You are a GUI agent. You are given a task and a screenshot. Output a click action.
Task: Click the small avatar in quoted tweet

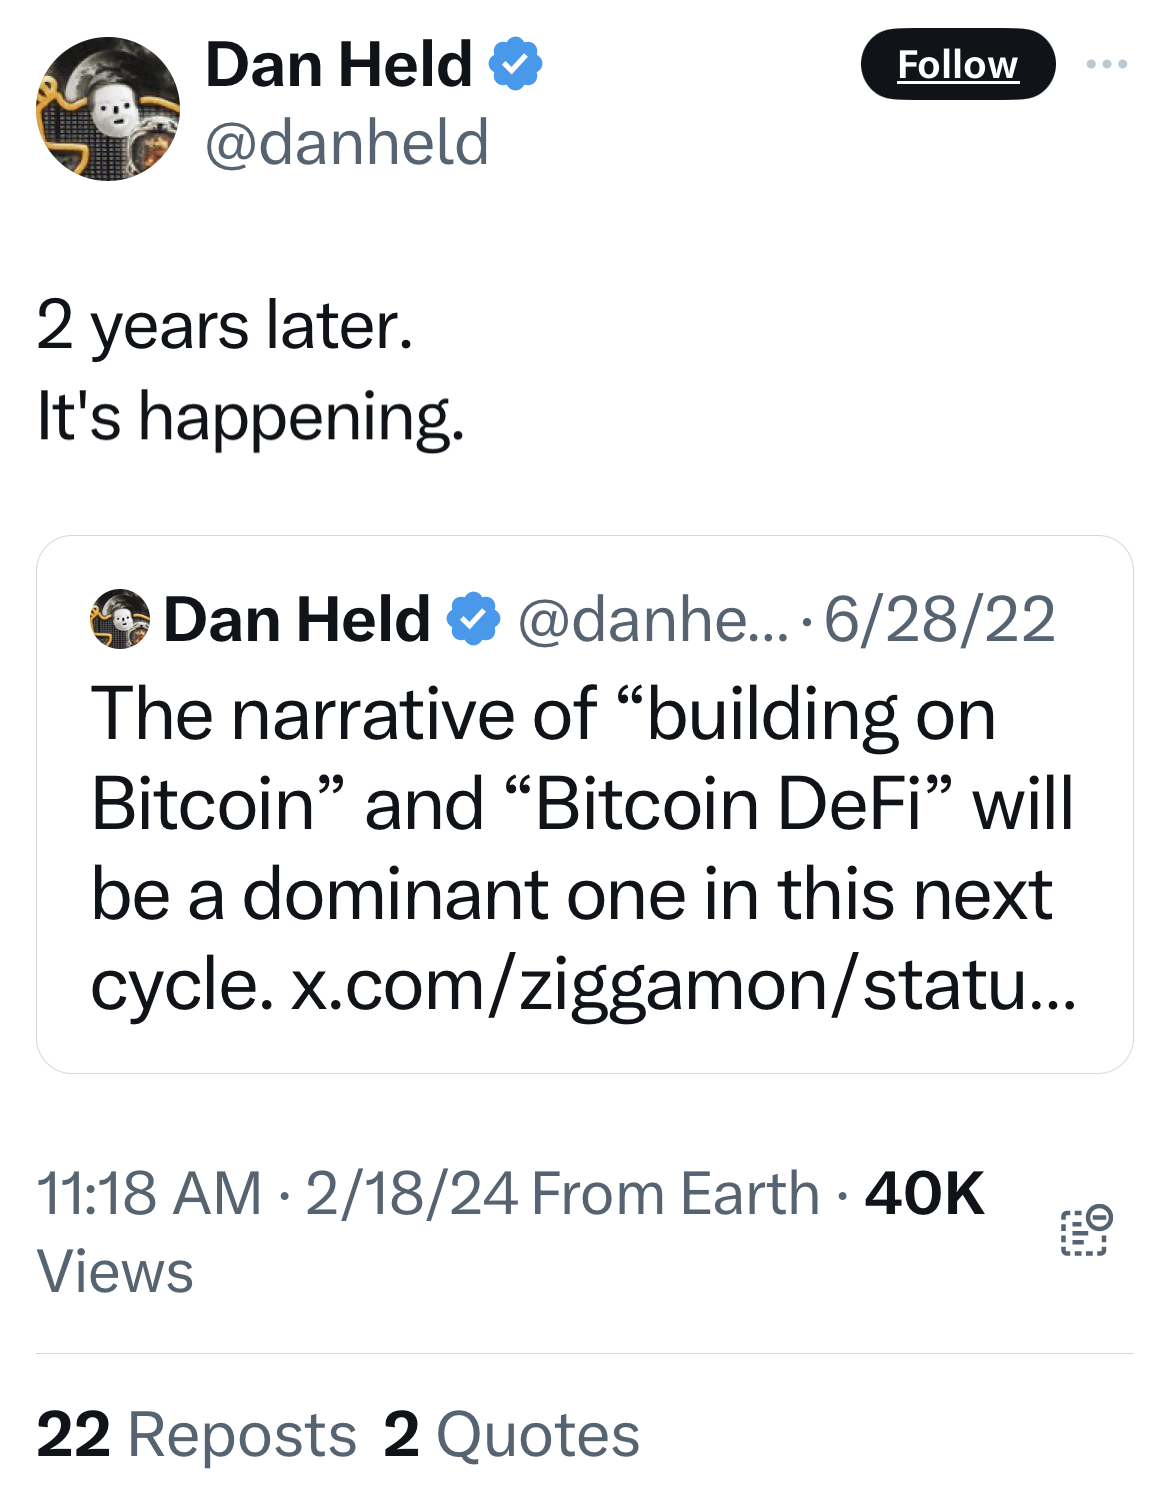(x=120, y=619)
